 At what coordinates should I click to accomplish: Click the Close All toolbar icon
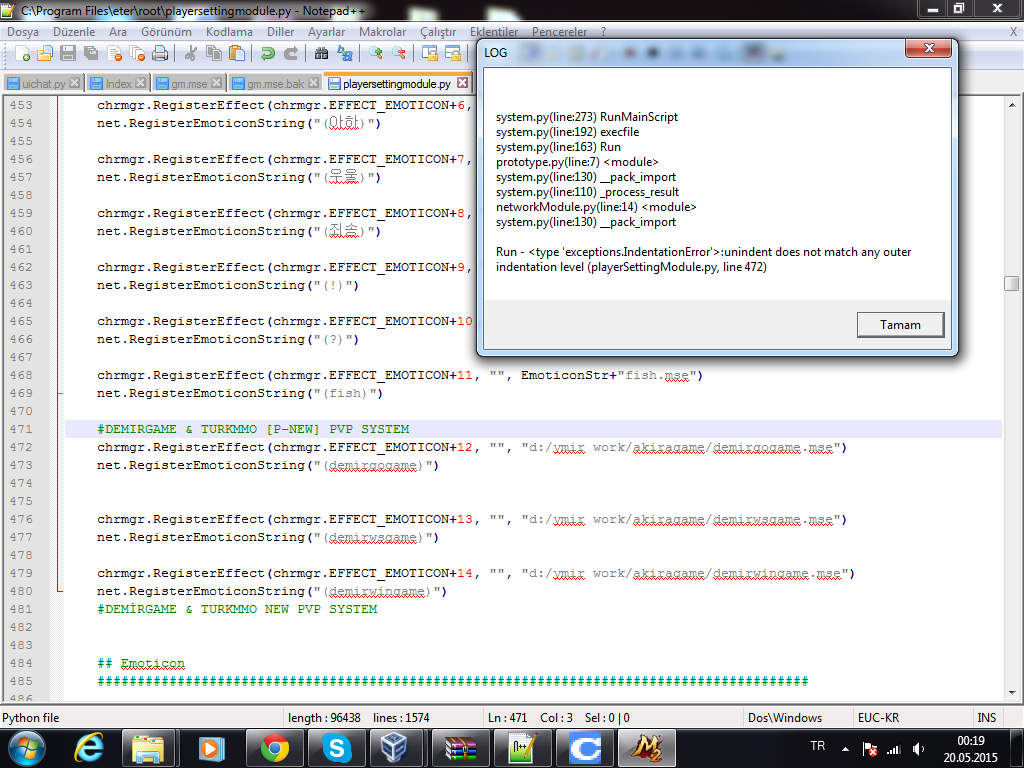137,54
